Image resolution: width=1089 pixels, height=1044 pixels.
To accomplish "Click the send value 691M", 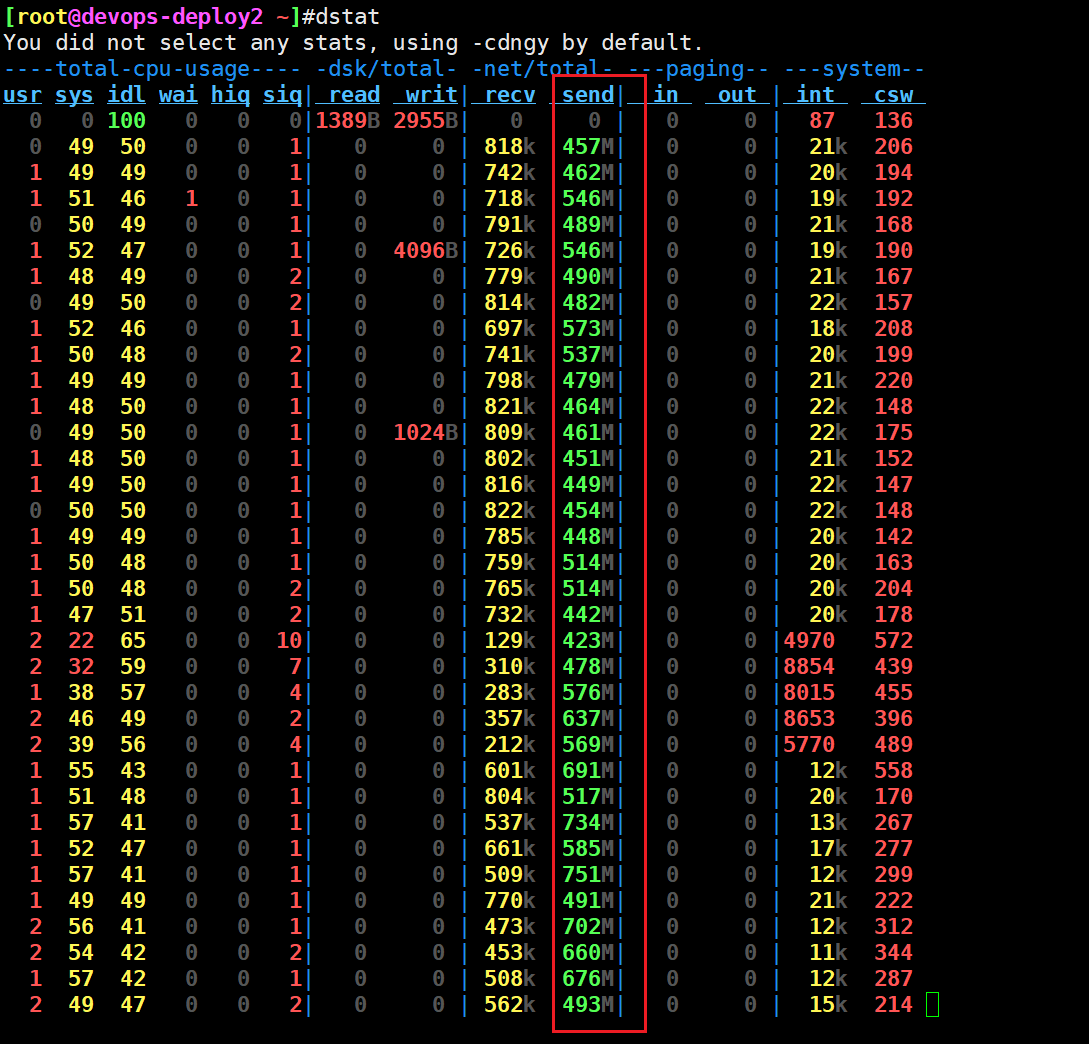I will [588, 770].
